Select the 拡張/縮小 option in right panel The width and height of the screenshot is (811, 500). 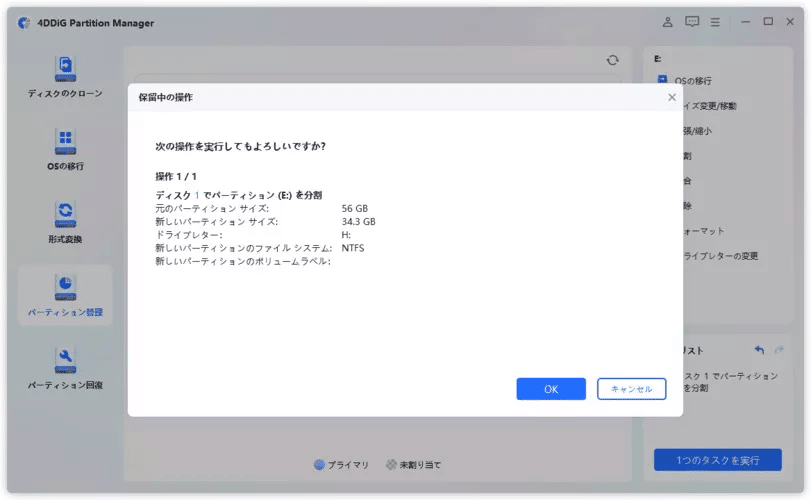(x=697, y=131)
